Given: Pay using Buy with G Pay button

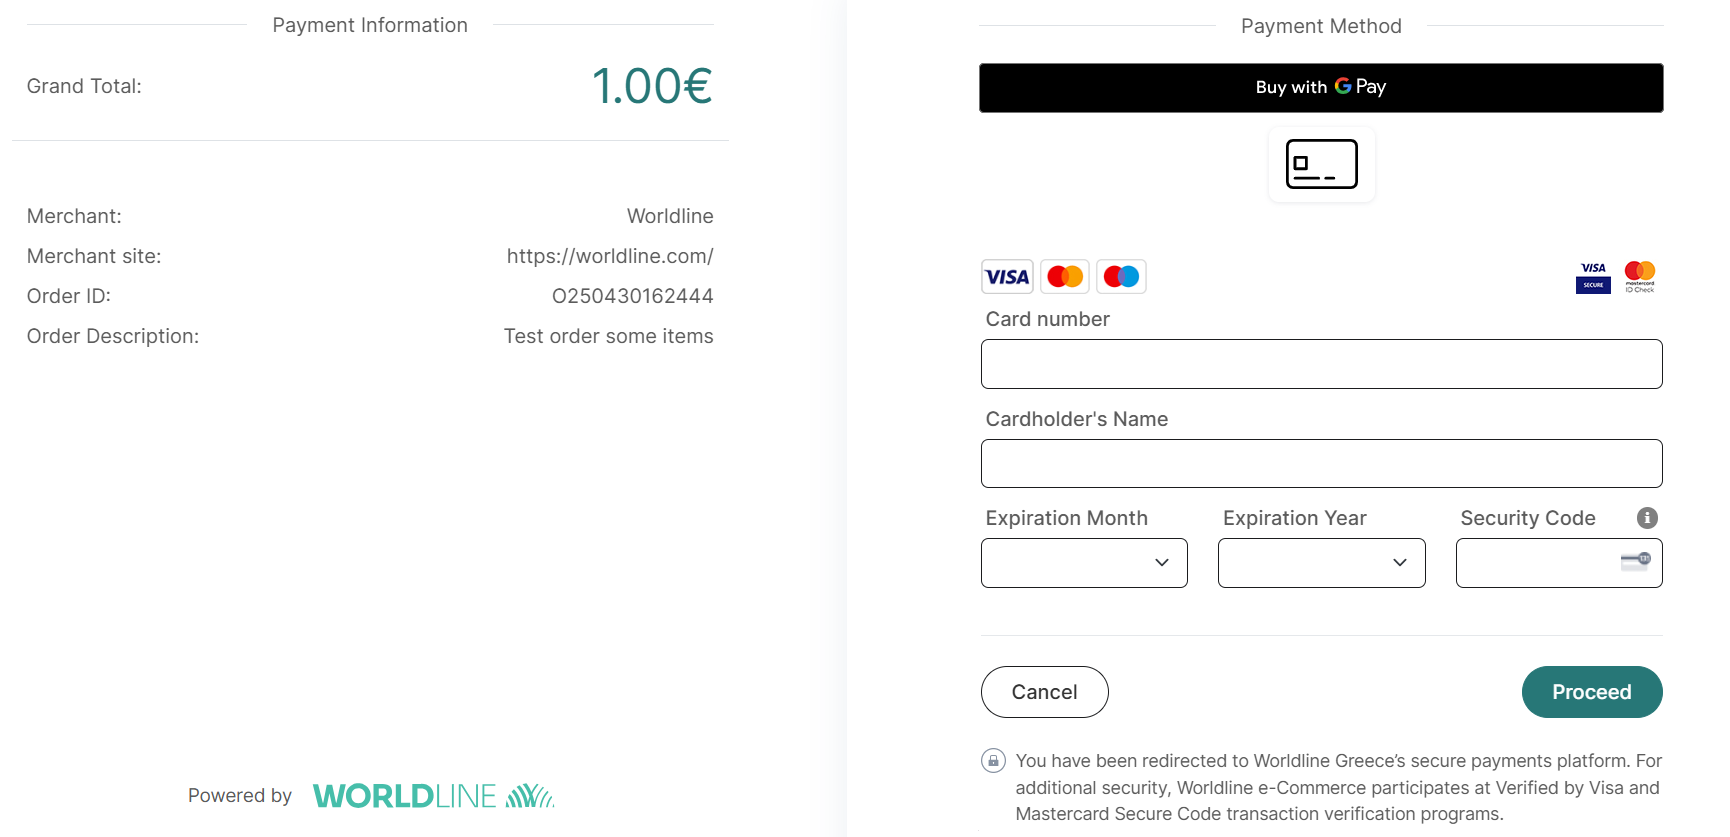Looking at the screenshot, I should click(1321, 88).
